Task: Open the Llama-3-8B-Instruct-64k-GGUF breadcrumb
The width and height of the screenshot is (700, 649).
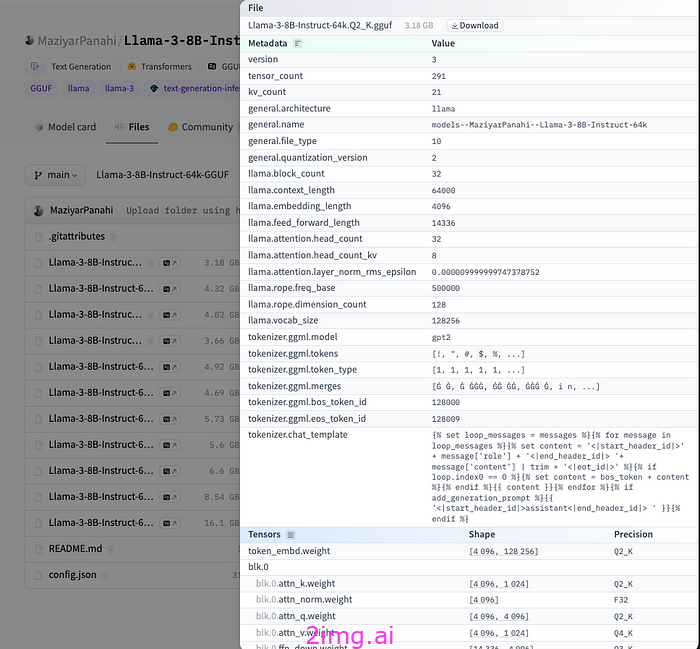Action: (x=162, y=175)
